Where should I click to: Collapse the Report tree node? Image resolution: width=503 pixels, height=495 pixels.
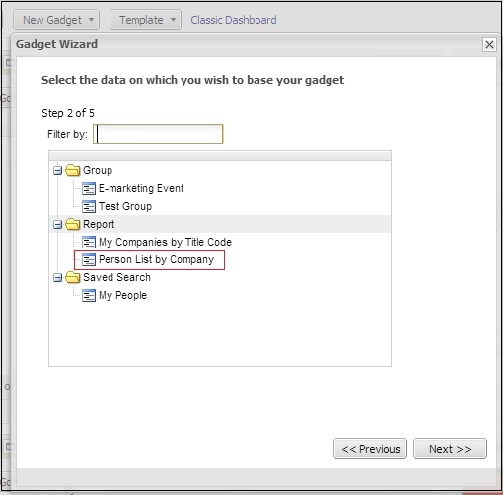(58, 225)
